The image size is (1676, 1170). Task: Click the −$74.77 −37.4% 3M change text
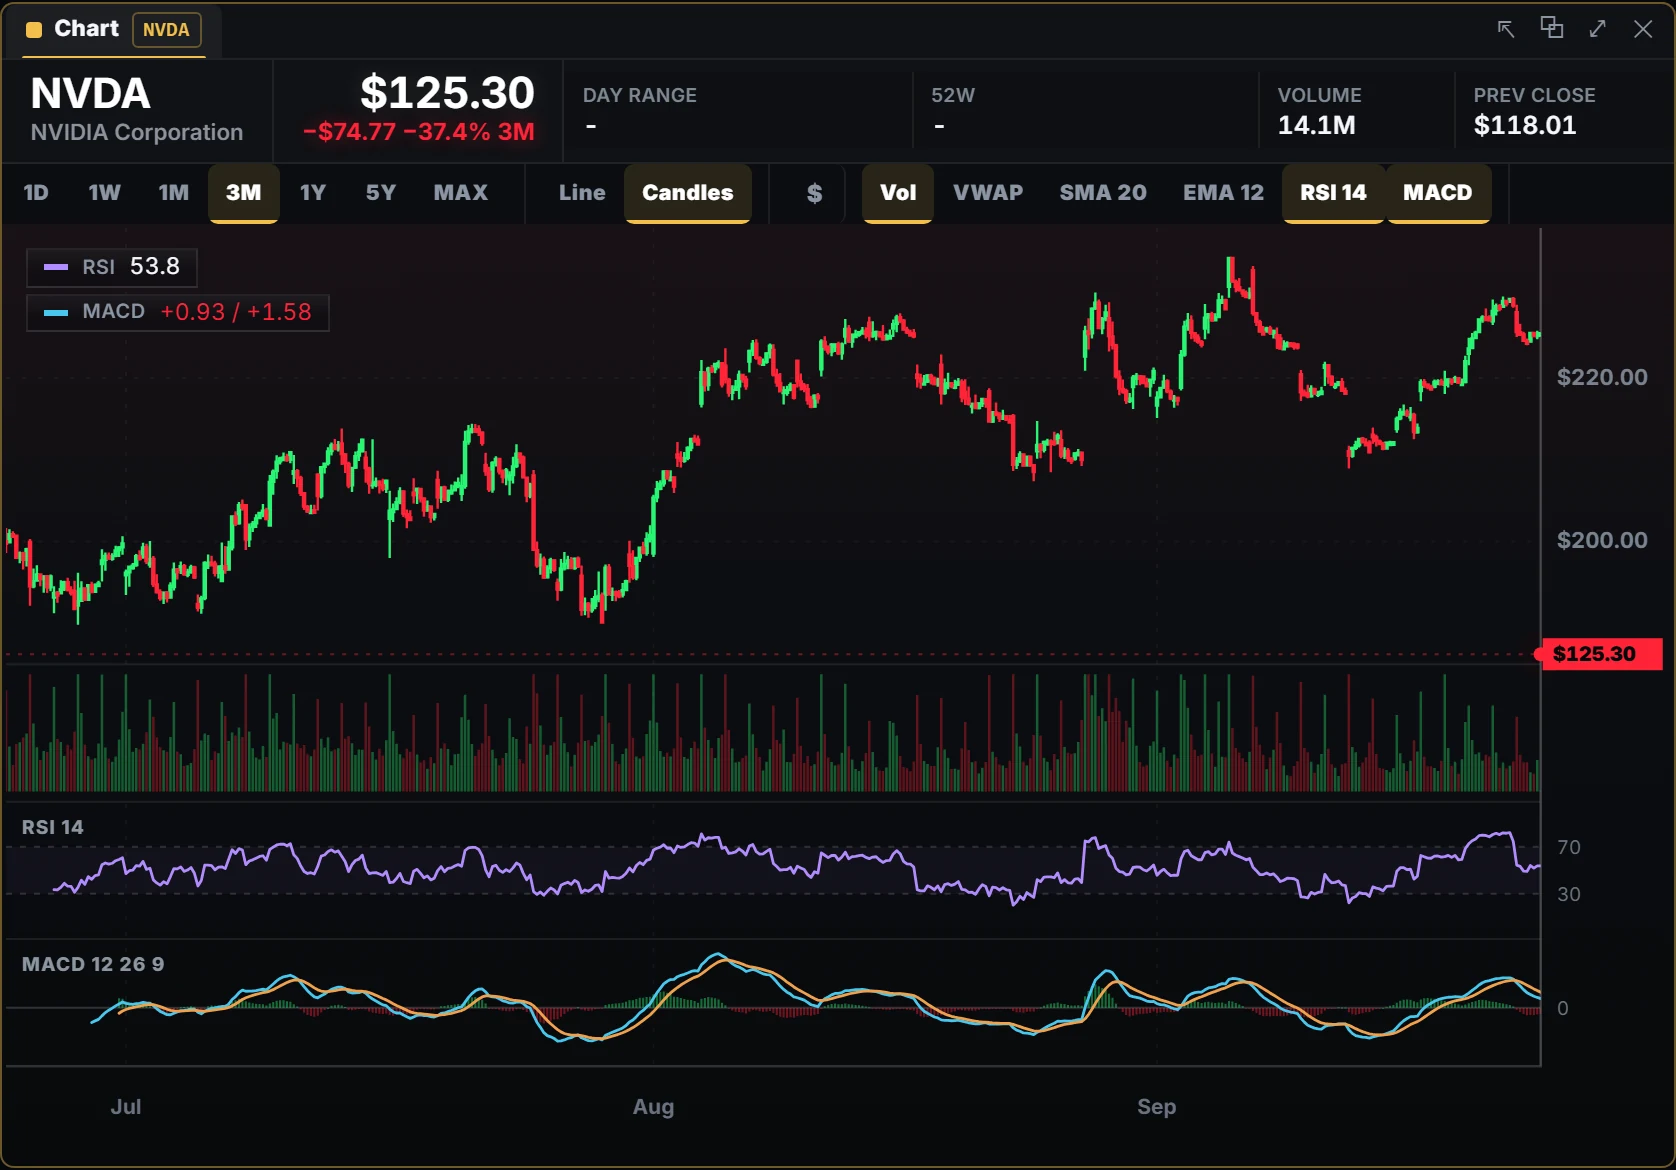click(x=419, y=132)
